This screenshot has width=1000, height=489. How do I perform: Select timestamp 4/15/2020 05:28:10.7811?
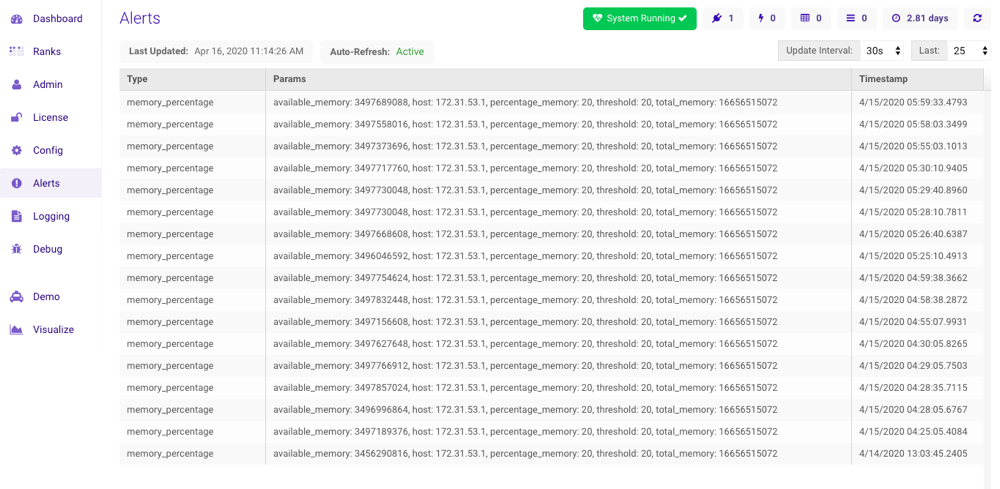pyautogui.click(x=913, y=212)
